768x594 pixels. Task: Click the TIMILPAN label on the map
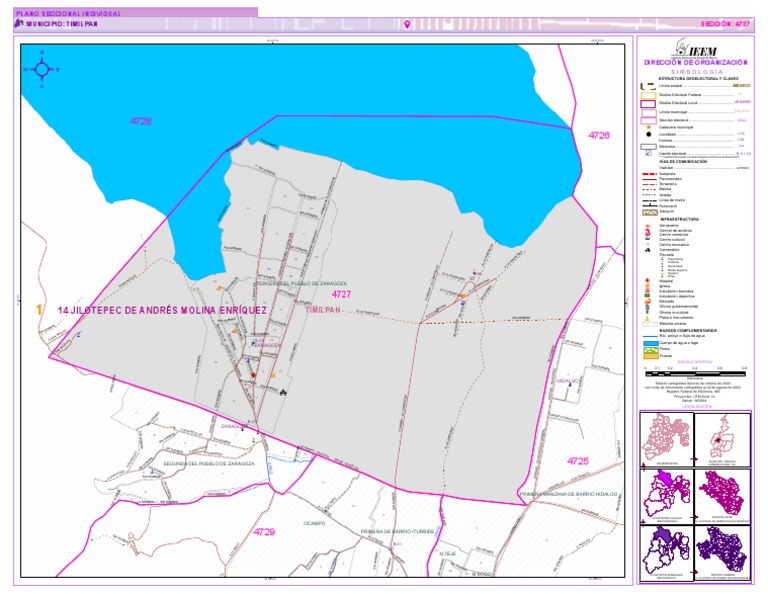[x=323, y=310]
